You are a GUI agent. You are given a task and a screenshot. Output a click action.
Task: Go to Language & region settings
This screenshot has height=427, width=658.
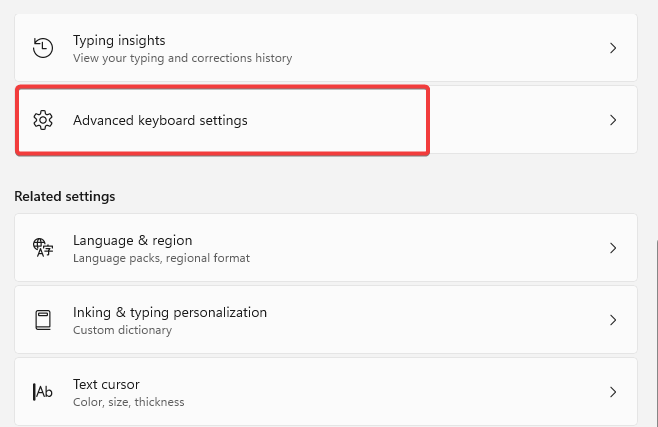click(x=132, y=241)
